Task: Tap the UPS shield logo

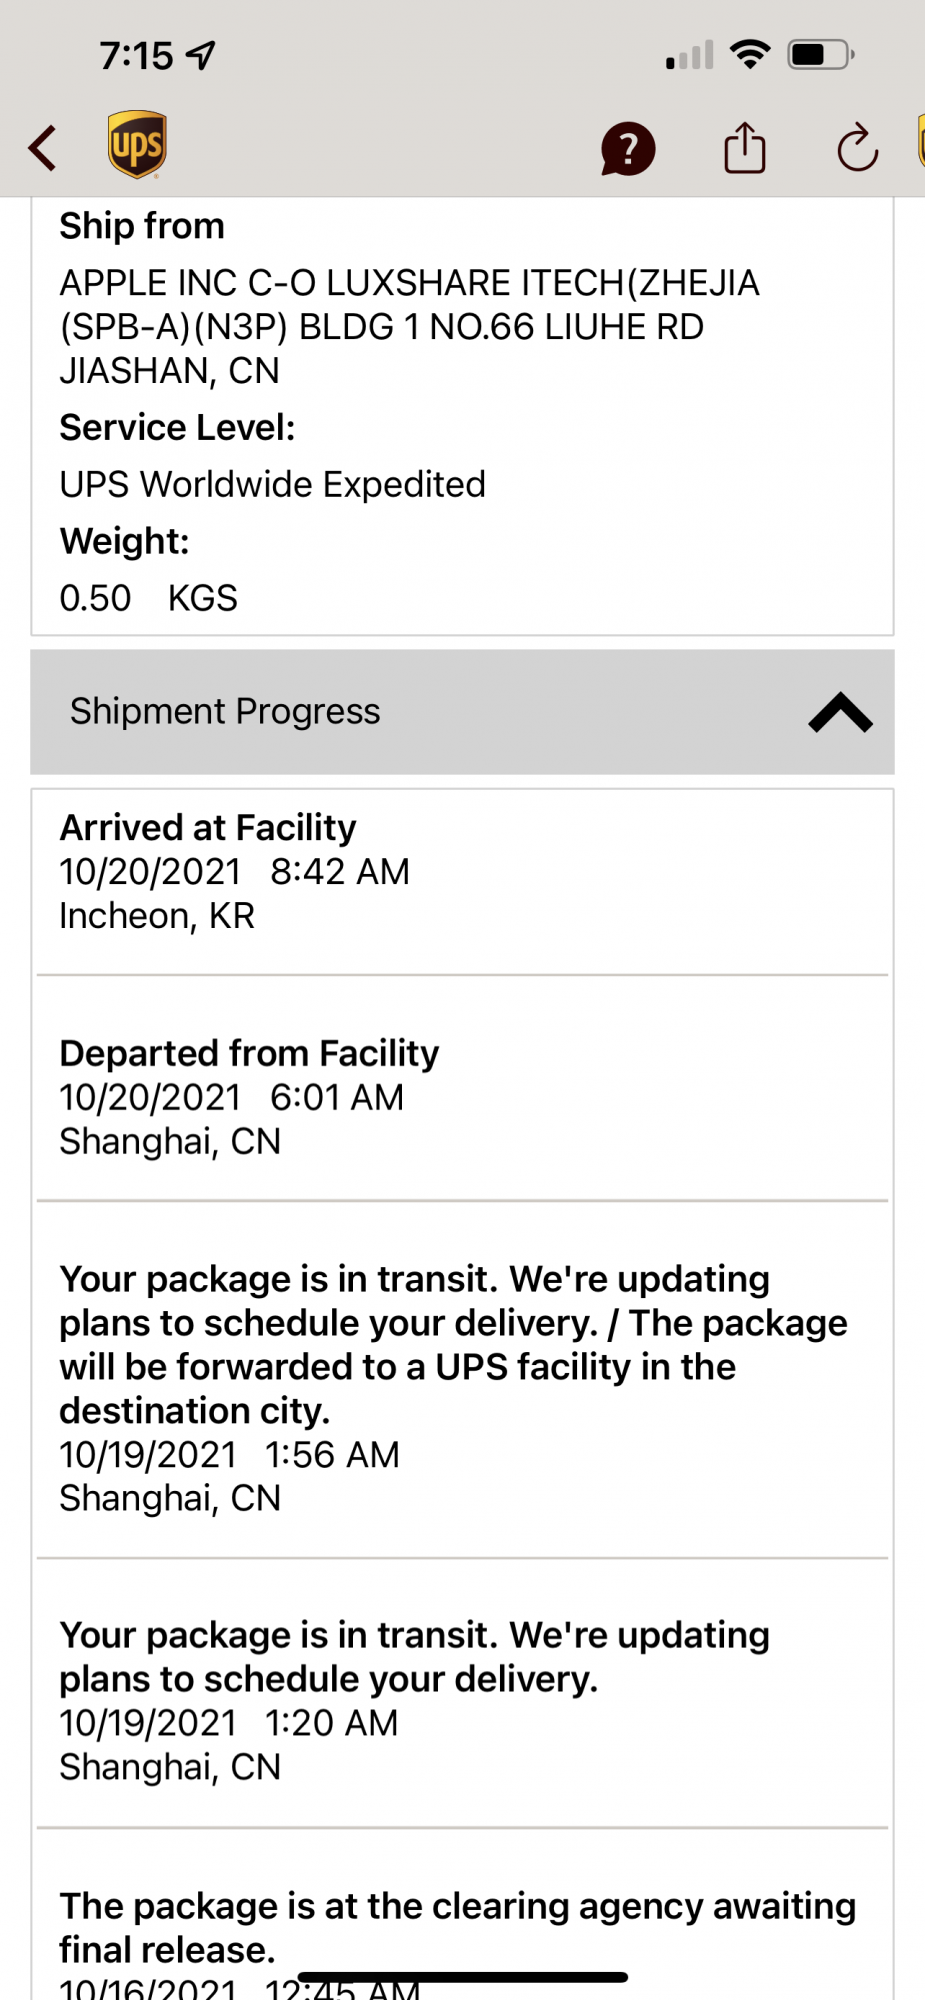Action: [x=137, y=145]
